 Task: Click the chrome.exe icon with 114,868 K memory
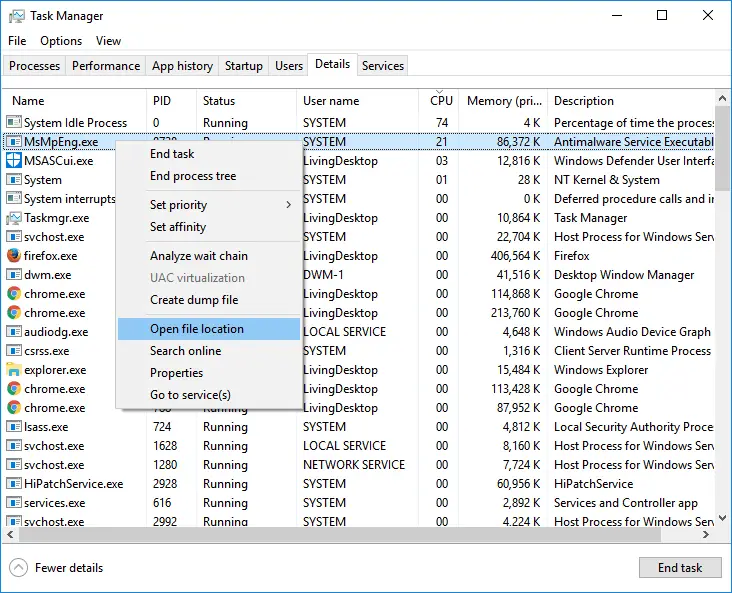pos(14,294)
